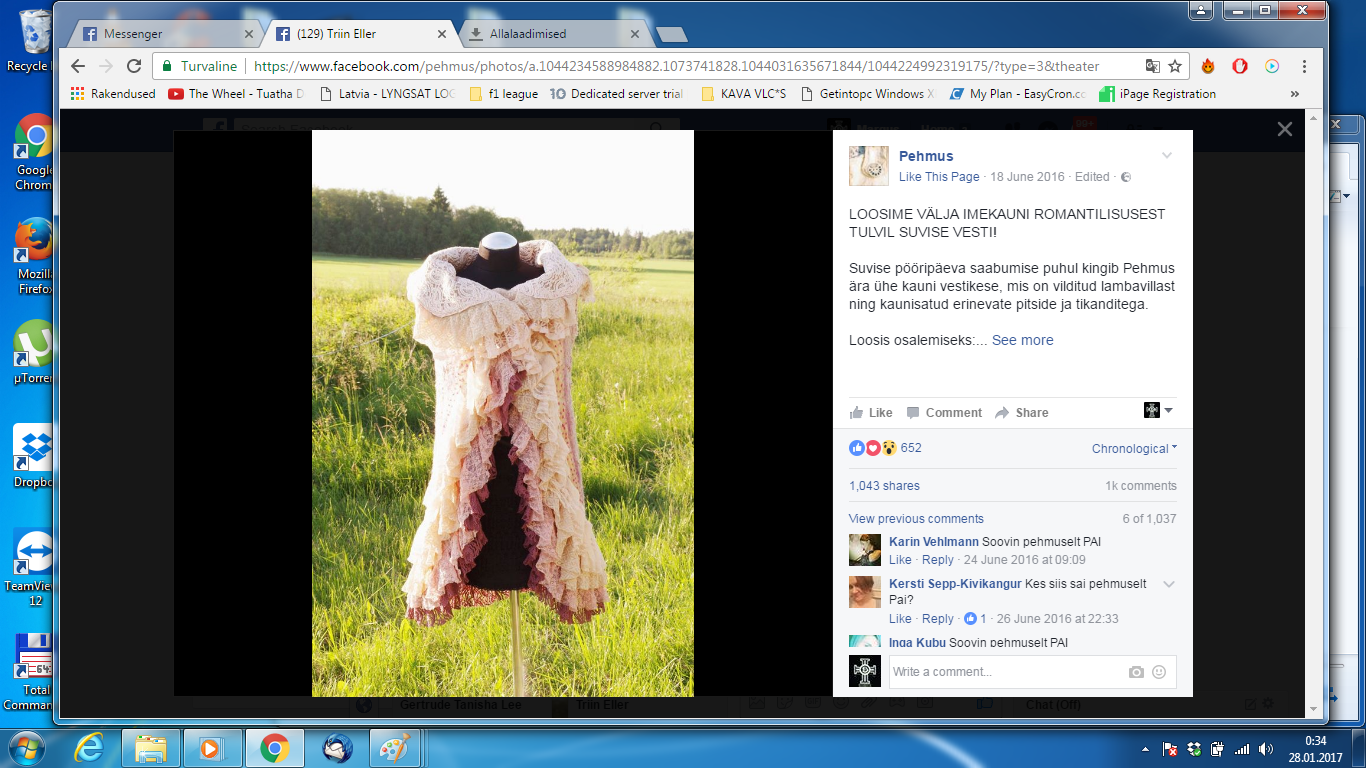Click the 1k comments count
This screenshot has width=1366, height=768.
(x=1141, y=486)
